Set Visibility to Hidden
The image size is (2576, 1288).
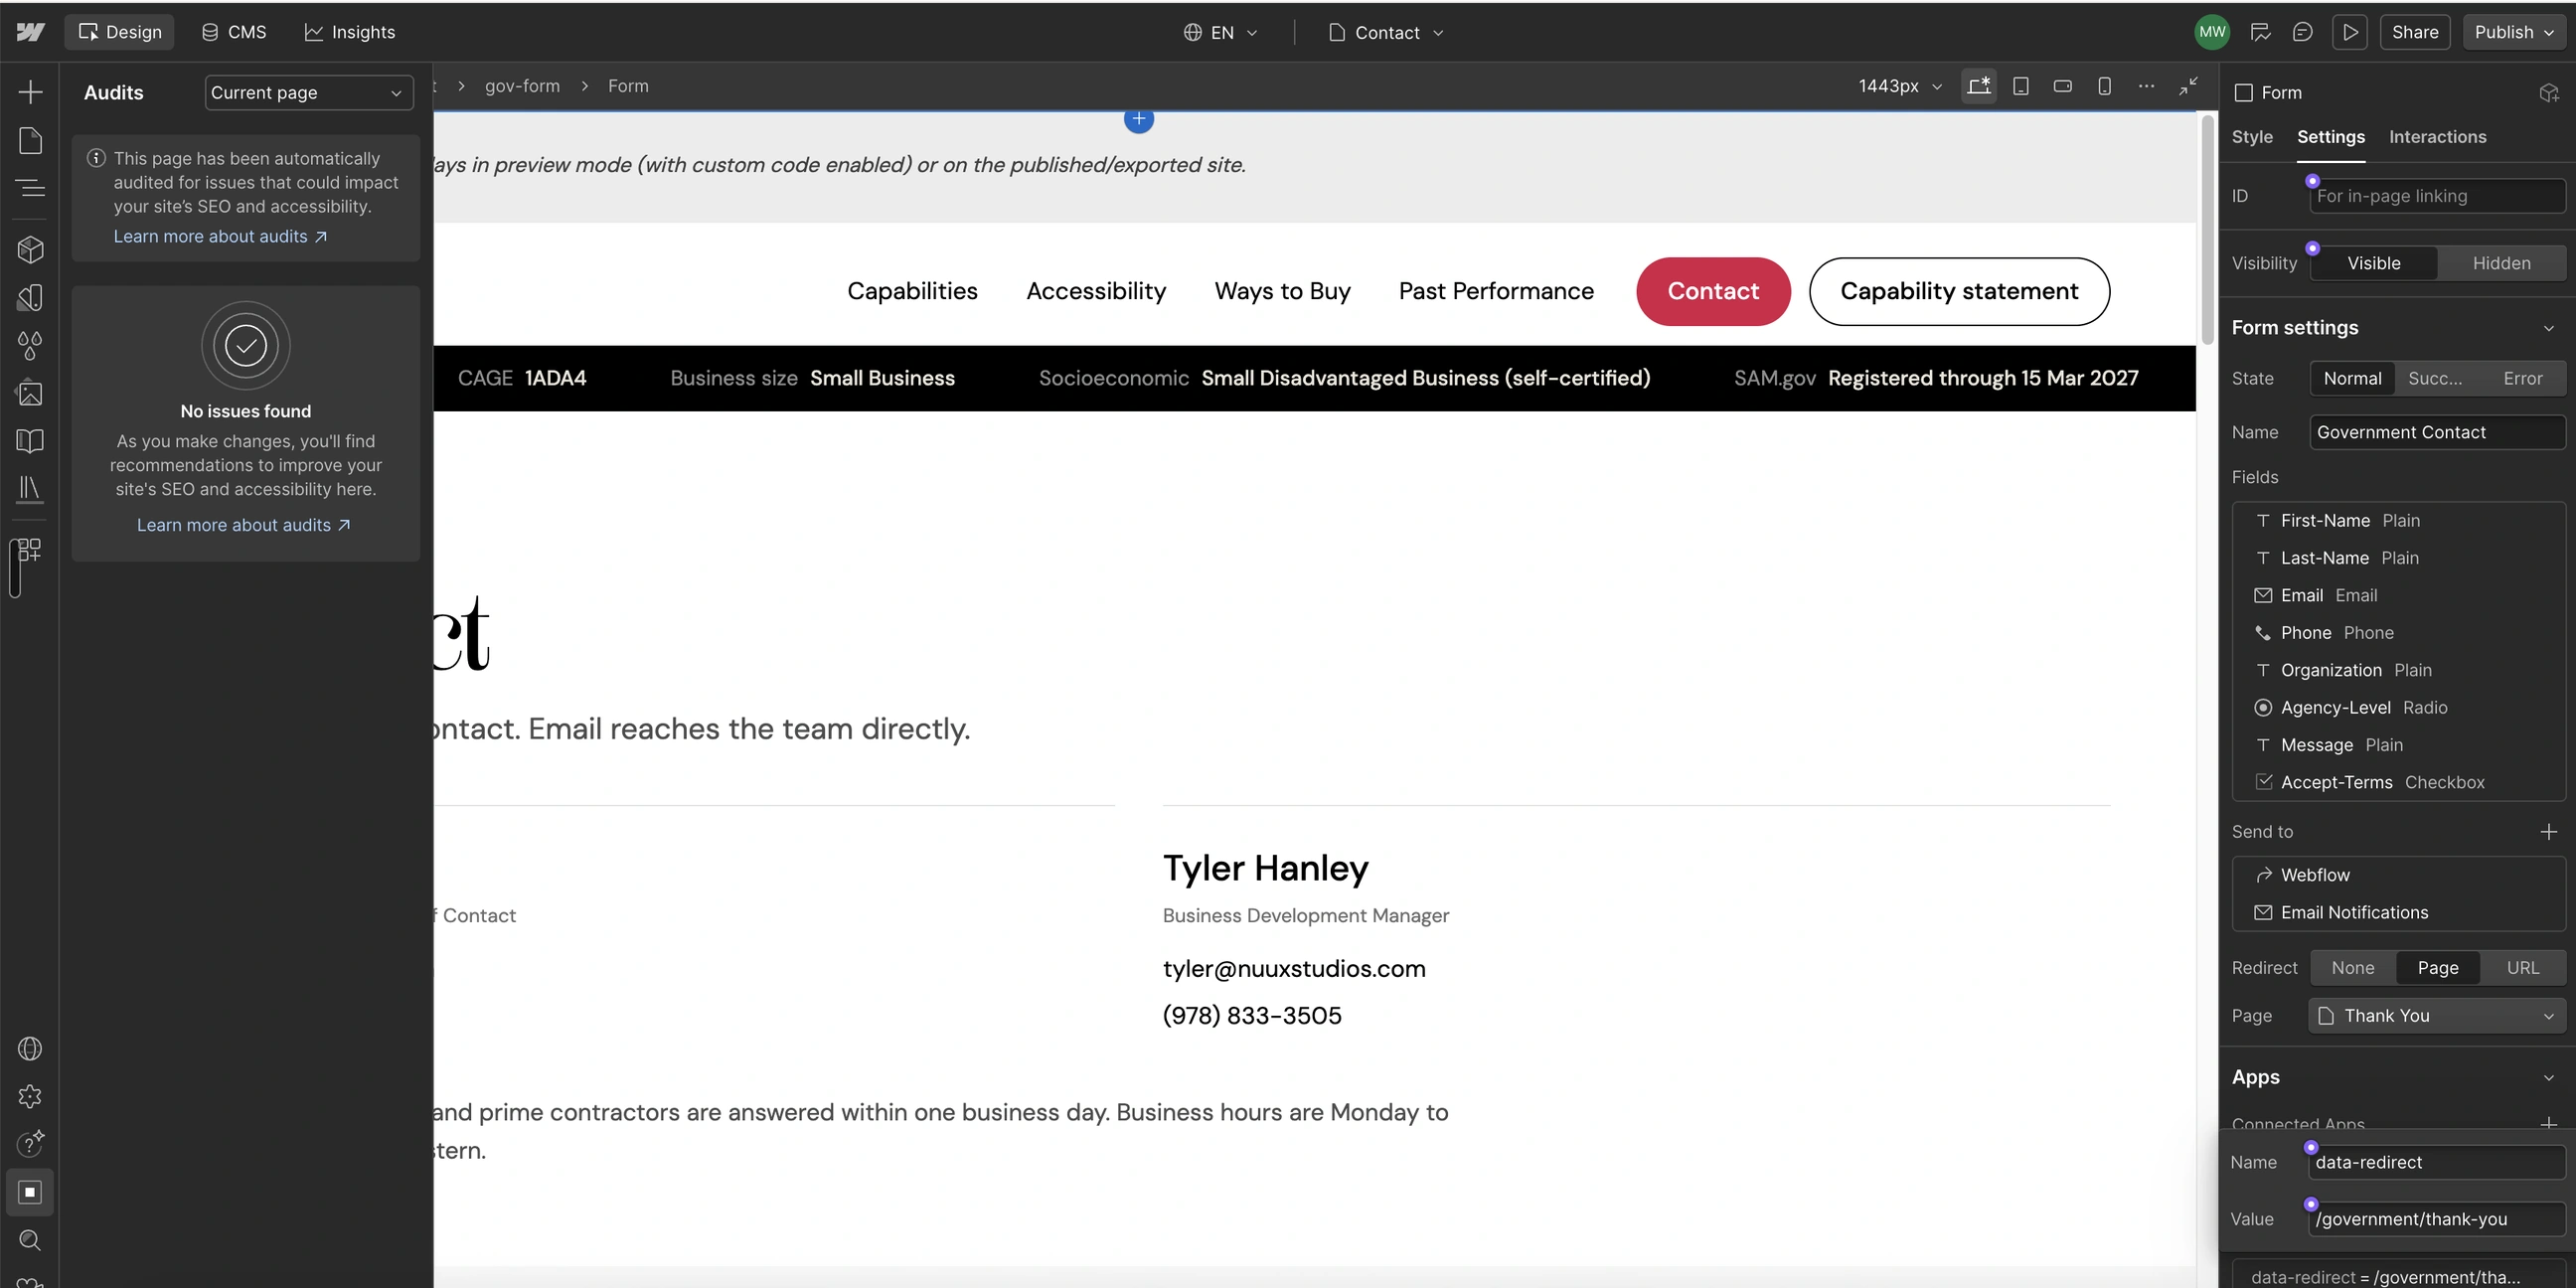(2501, 263)
